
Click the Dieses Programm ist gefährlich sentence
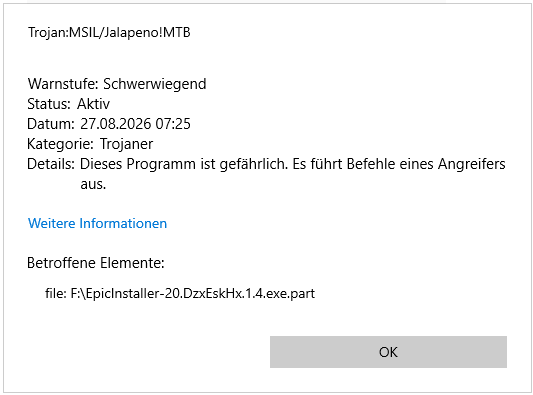[x=184, y=164]
